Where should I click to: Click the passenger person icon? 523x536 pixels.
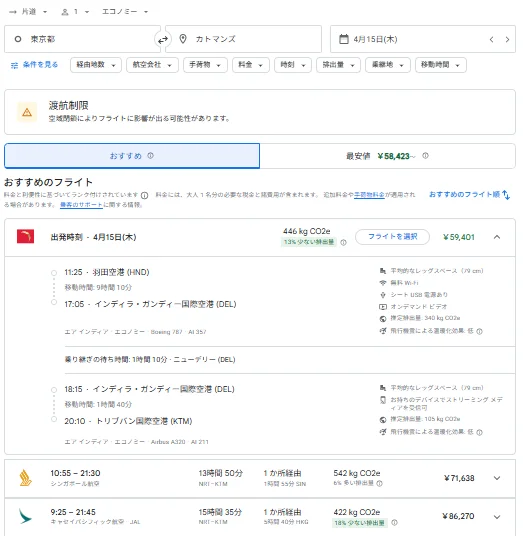[65, 12]
